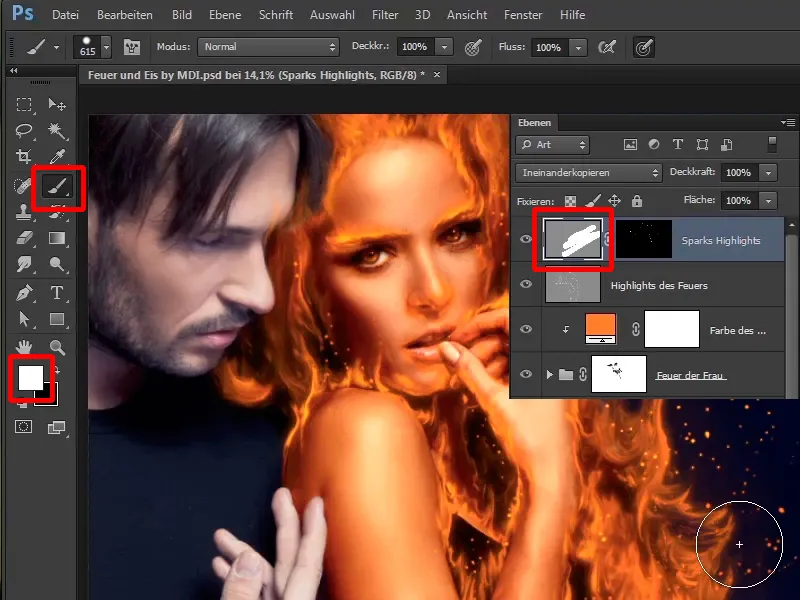The height and width of the screenshot is (600, 800).
Task: Open the Bearbeiten menu
Action: 124,15
